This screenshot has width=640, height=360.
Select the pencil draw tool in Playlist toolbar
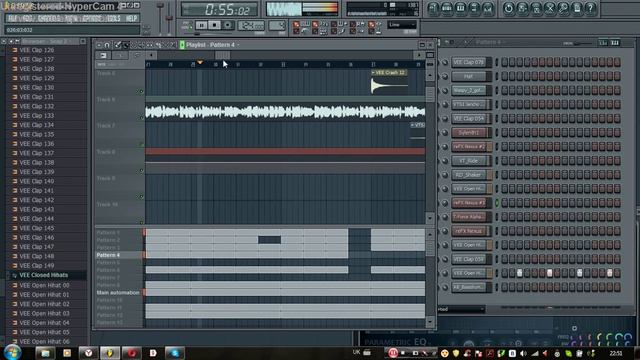[118, 45]
